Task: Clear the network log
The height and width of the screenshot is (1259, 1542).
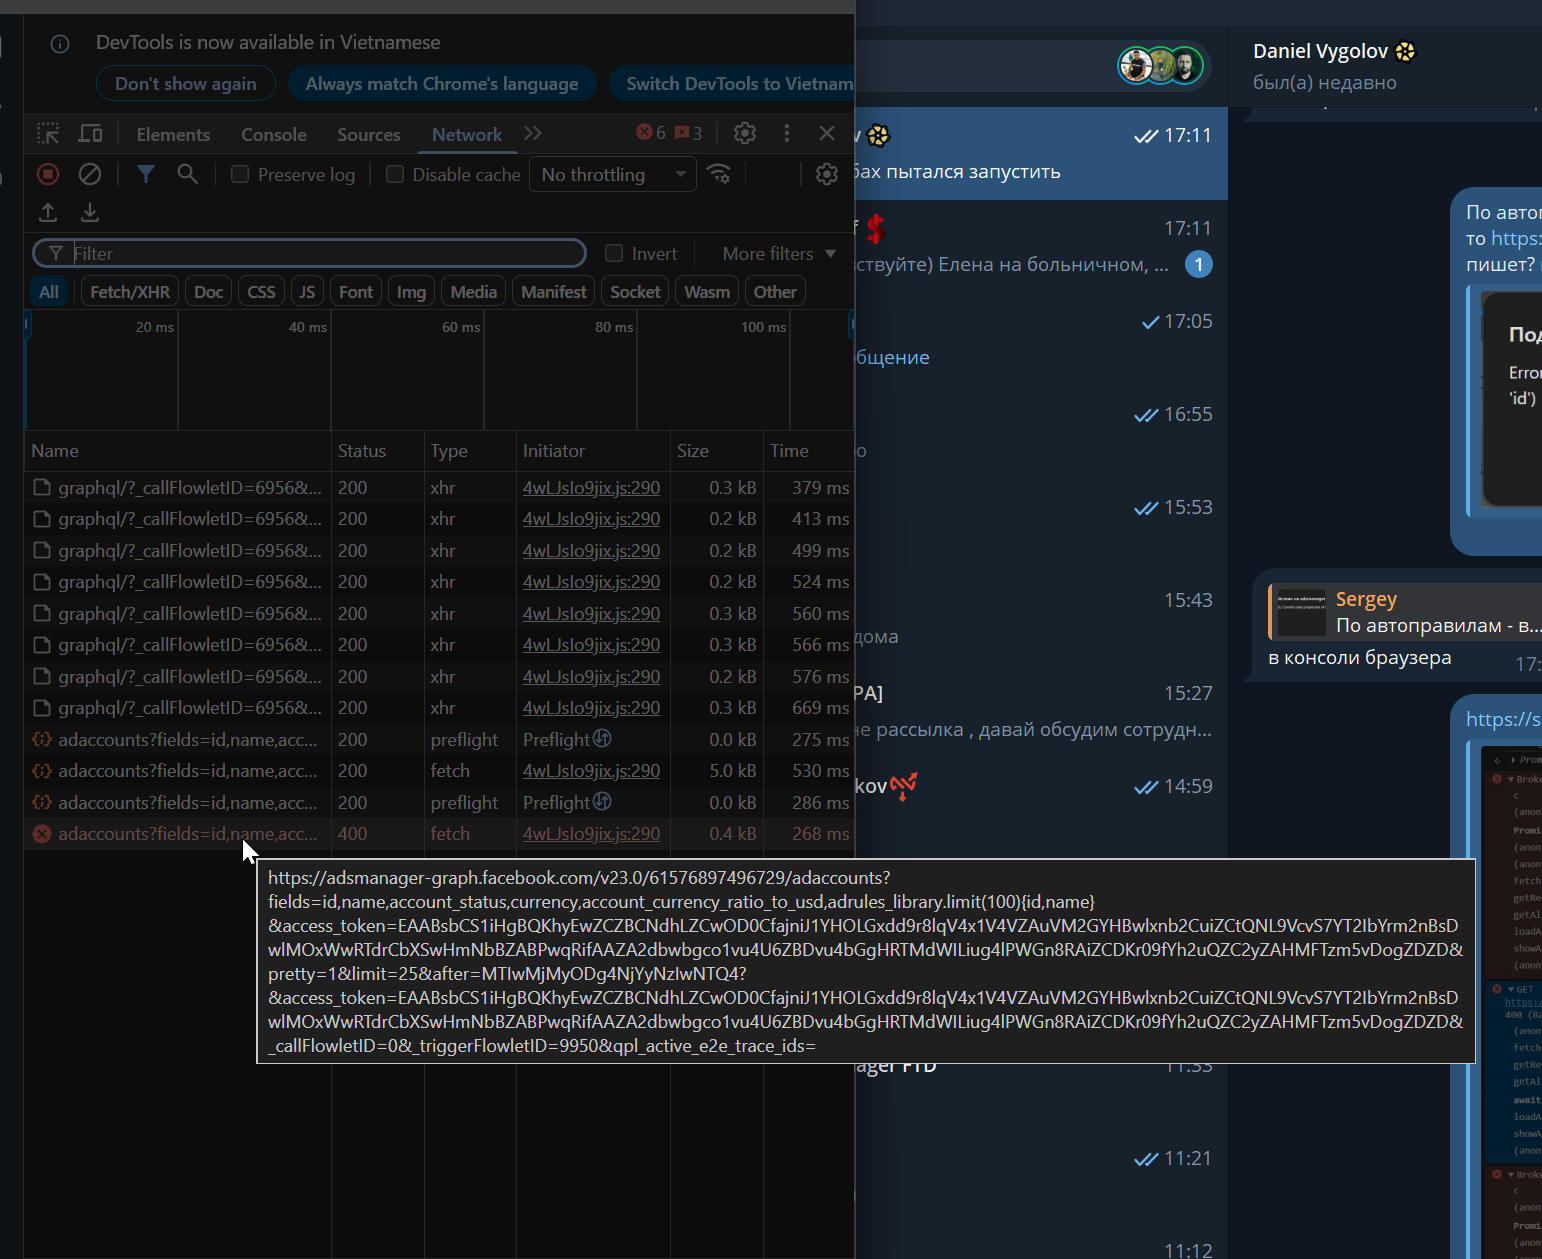Action: point(90,174)
